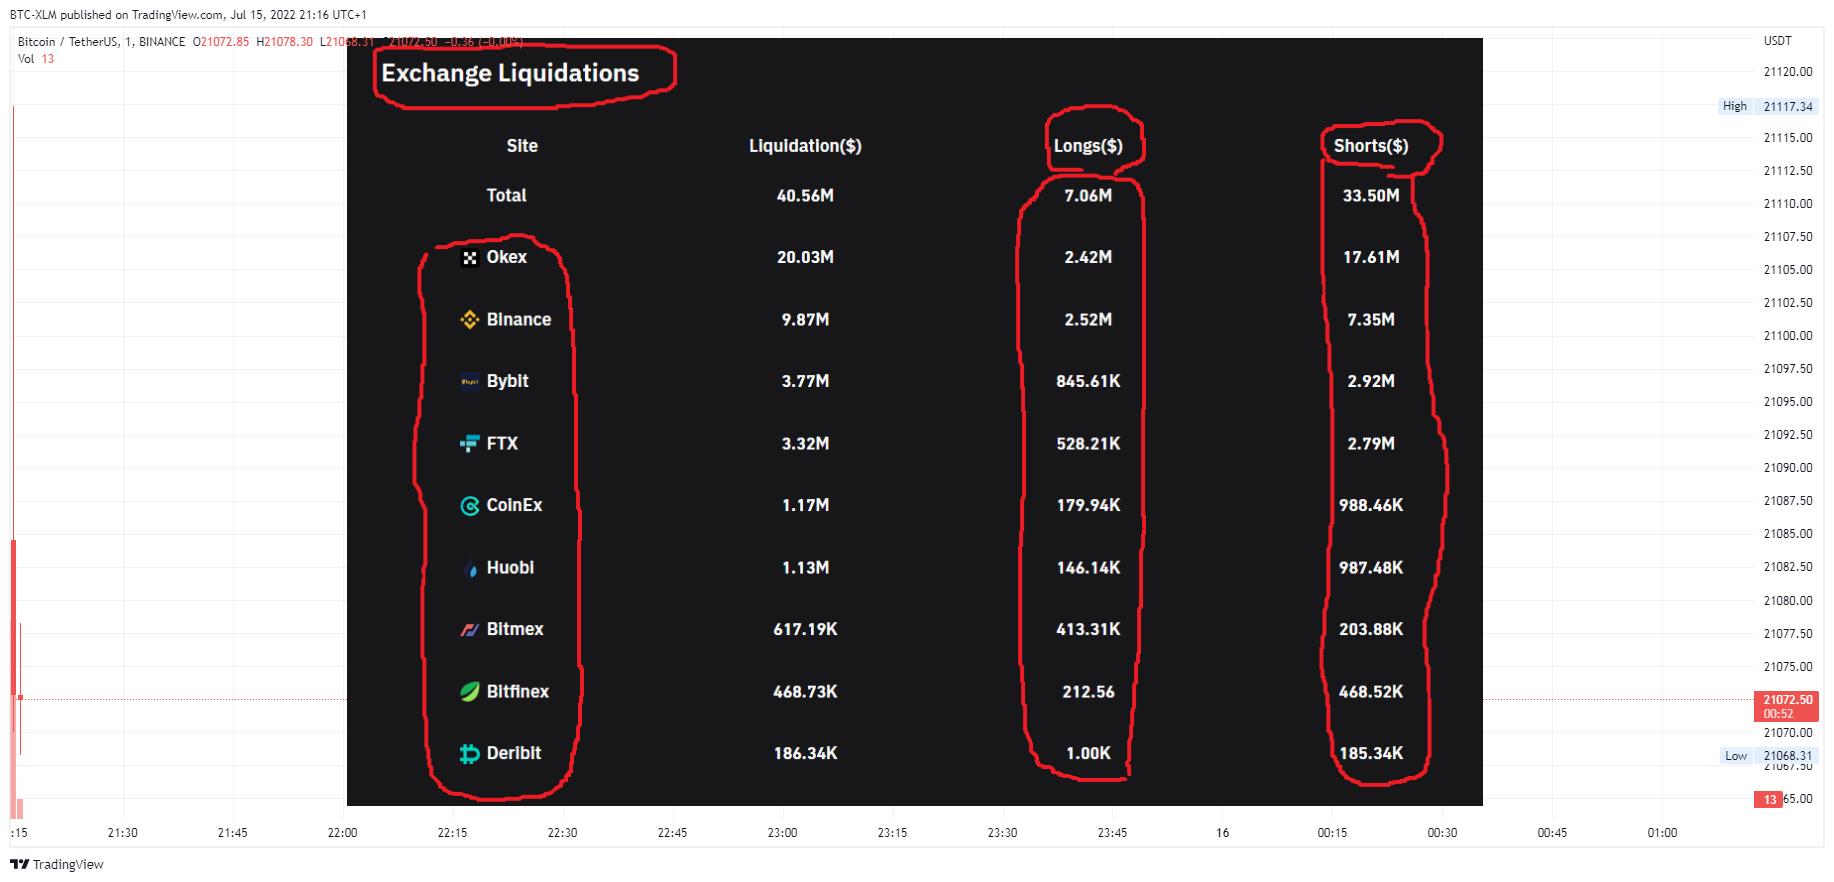Click the Bitfinex leaf icon
Image resolution: width=1834 pixels, height=882 pixels.
[470, 692]
